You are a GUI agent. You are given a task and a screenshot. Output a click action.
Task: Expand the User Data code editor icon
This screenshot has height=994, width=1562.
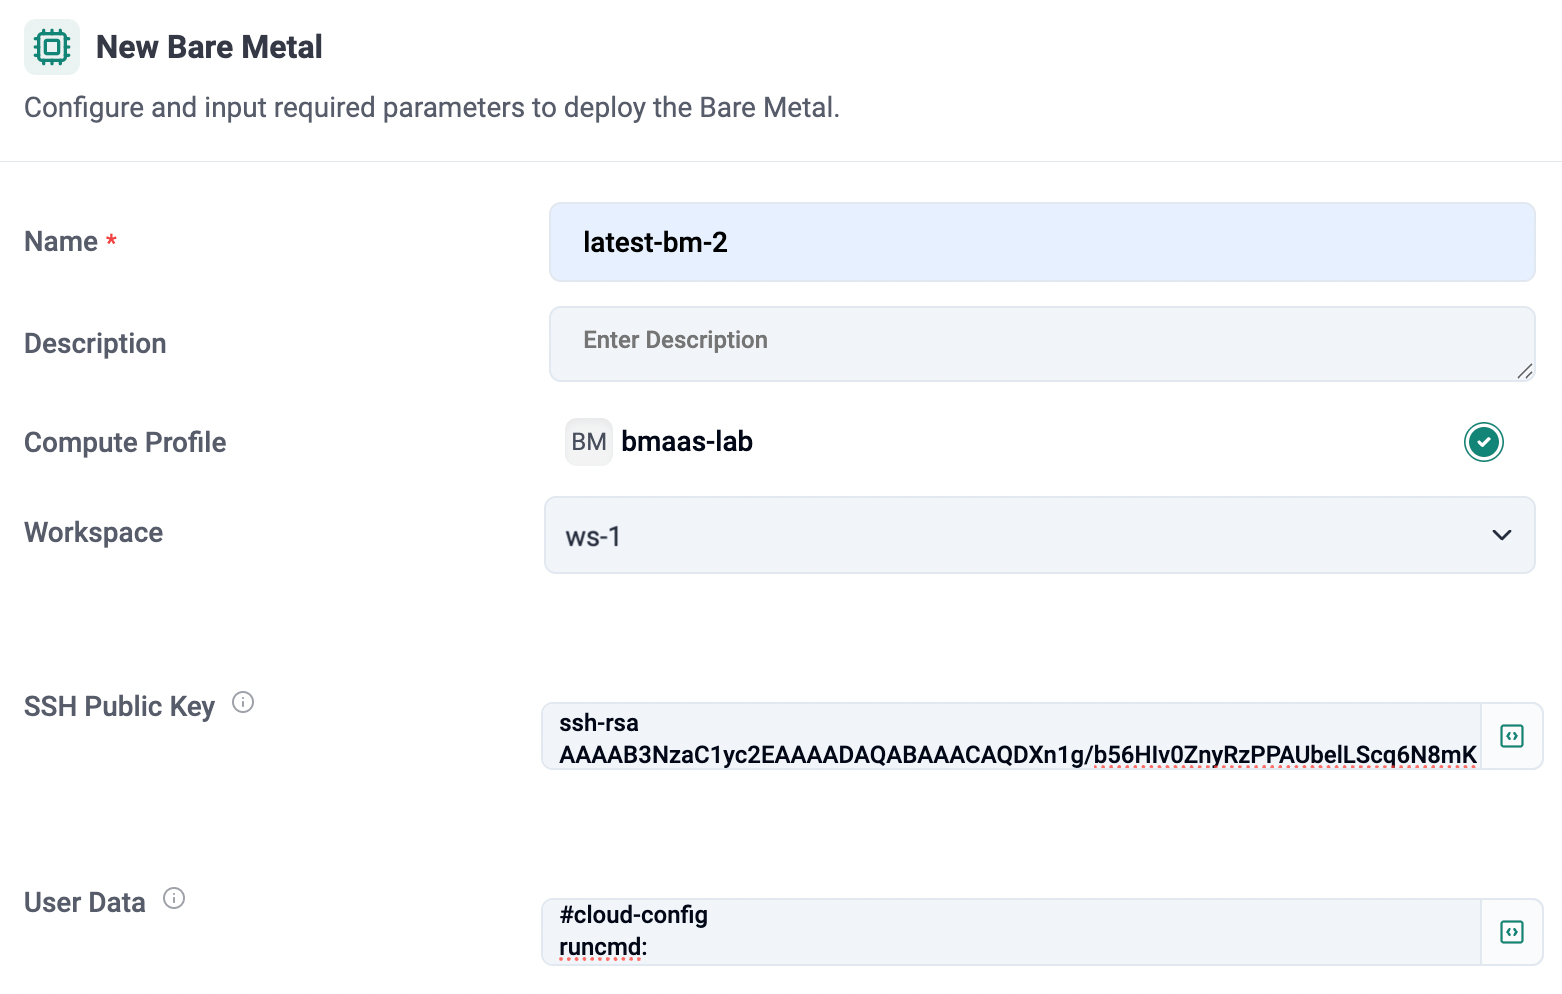click(1512, 932)
